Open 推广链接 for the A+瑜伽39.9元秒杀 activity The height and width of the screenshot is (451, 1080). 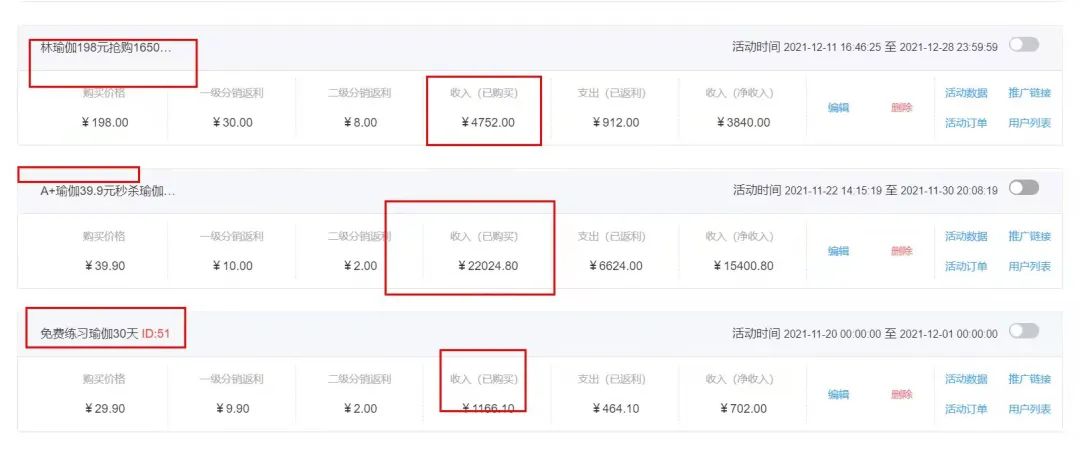pyautogui.click(x=1029, y=237)
